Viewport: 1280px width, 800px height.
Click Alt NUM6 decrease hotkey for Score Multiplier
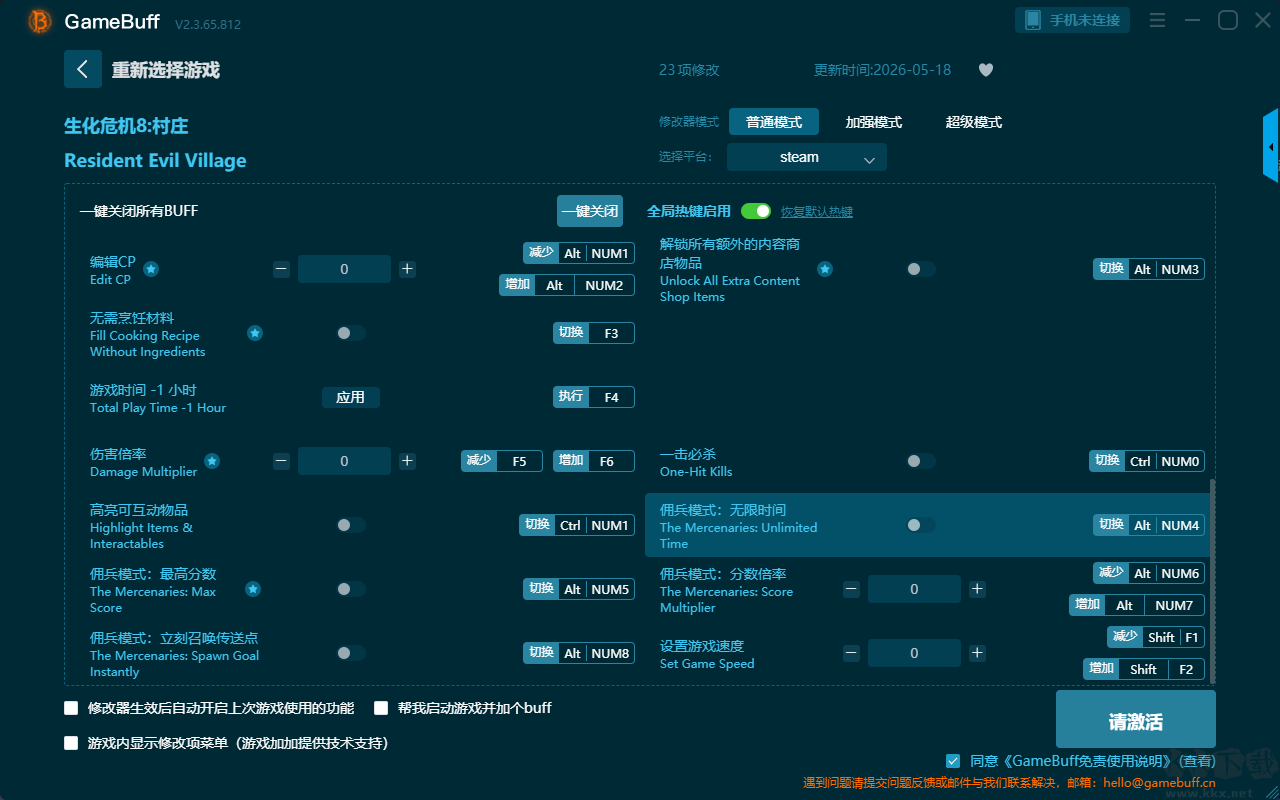coord(1149,573)
